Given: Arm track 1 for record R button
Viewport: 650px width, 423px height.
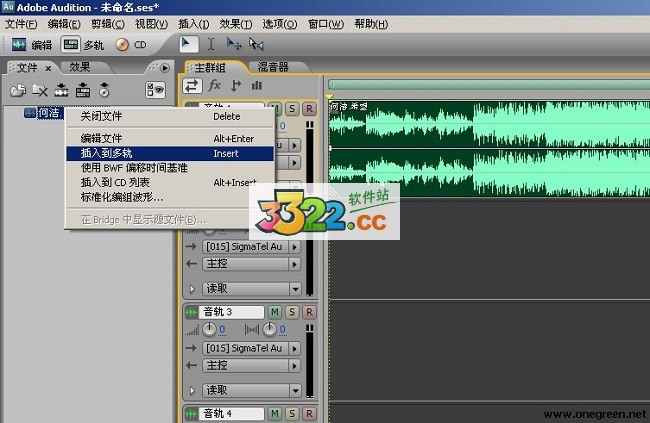Looking at the screenshot, I should [x=309, y=109].
